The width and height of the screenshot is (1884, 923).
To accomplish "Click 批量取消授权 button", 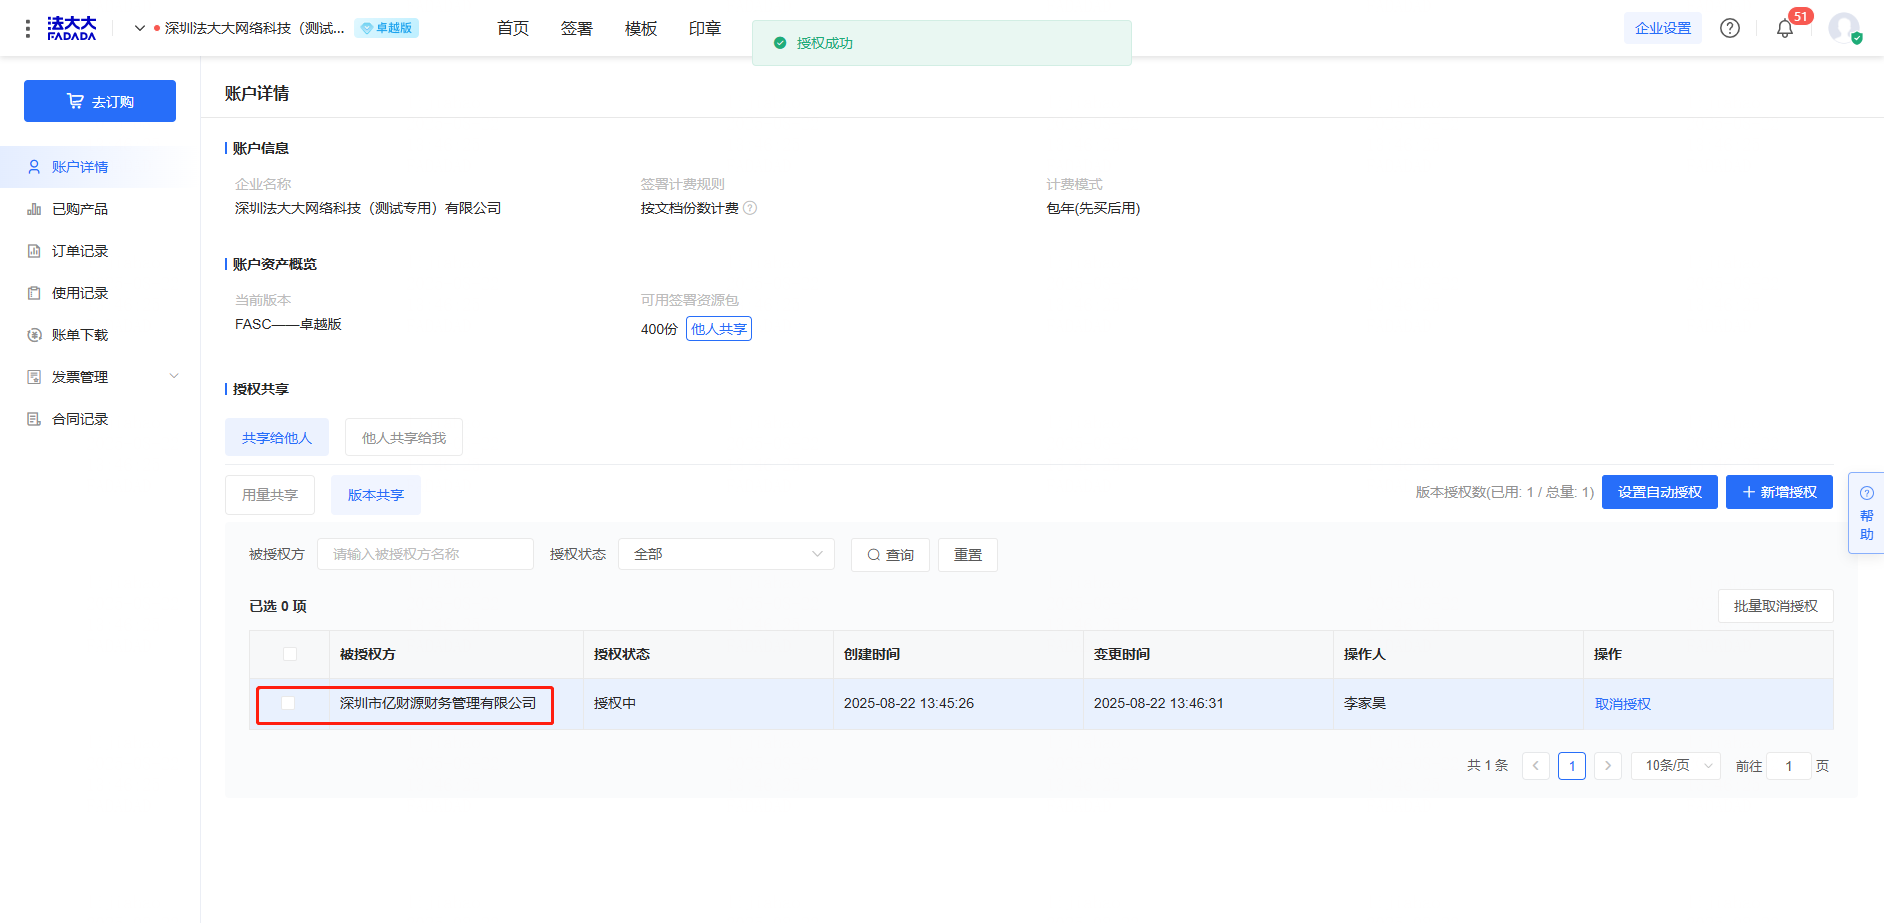I will pyautogui.click(x=1775, y=606).
